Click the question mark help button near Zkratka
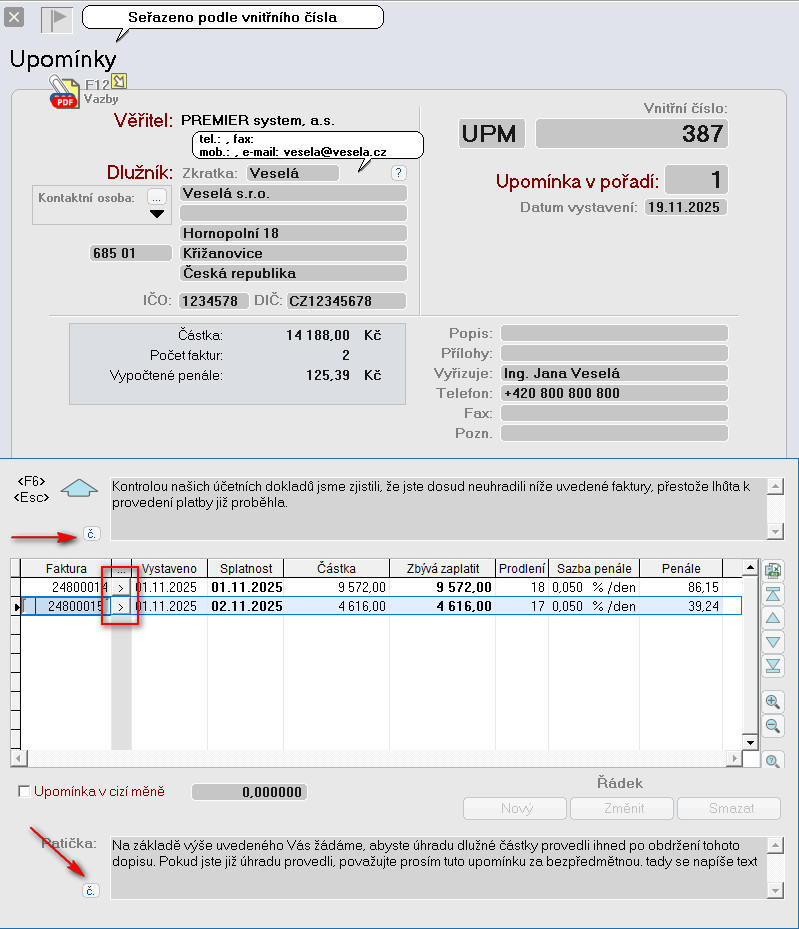 pyautogui.click(x=397, y=173)
